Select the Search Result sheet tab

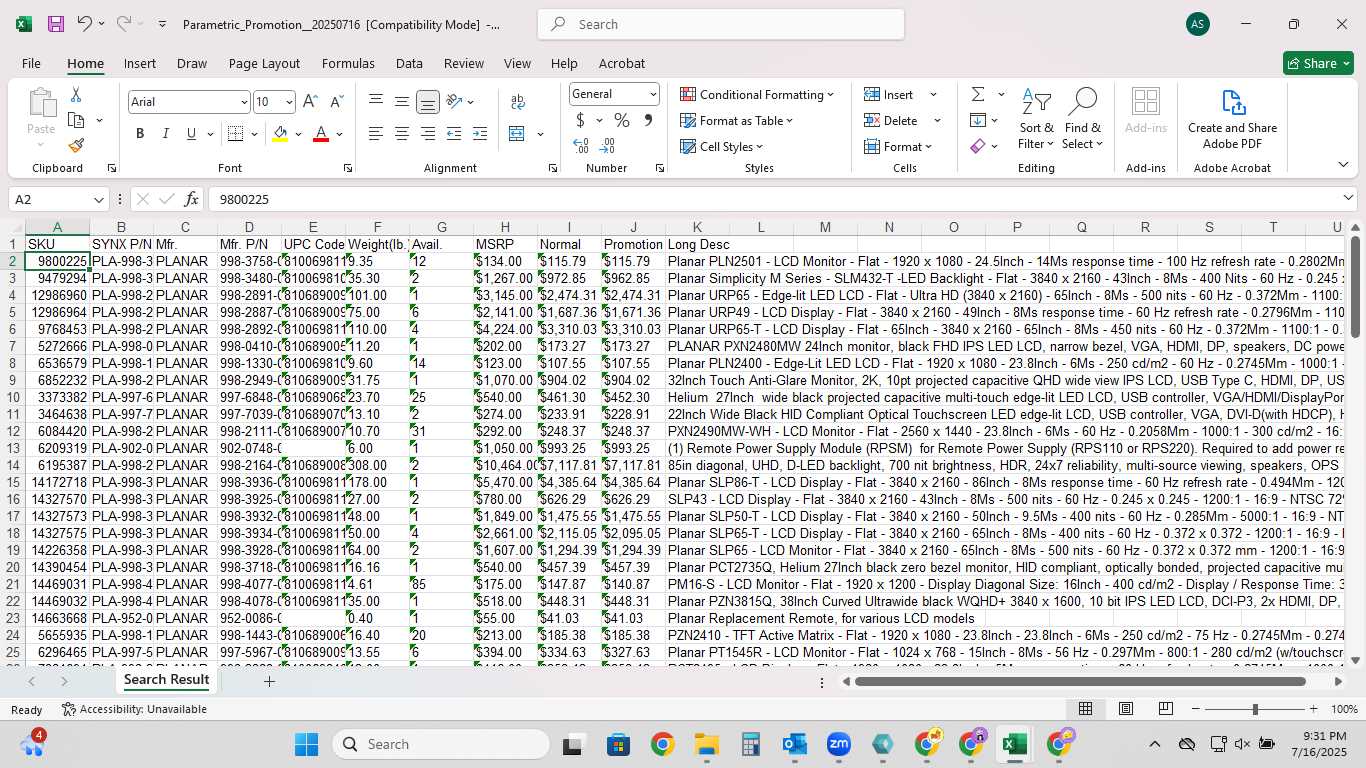tap(166, 680)
